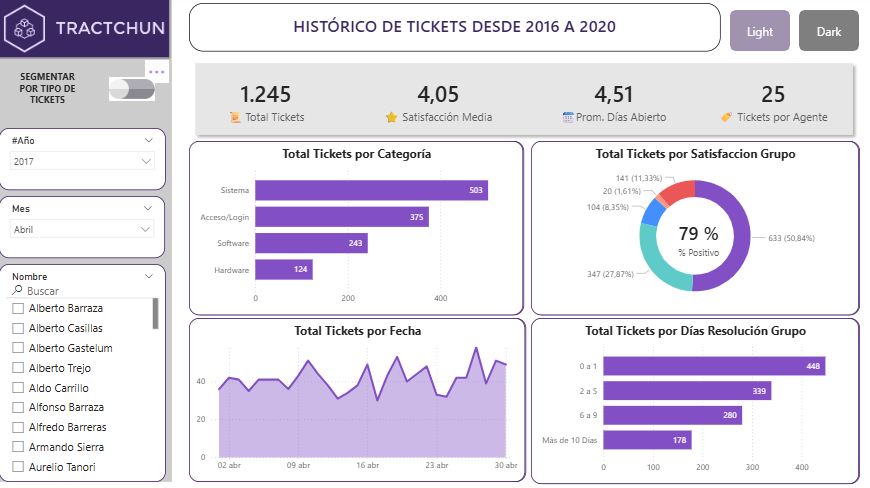Select the Software bar with 243 tickets
Screen dimensions: 870x488
click(x=311, y=243)
